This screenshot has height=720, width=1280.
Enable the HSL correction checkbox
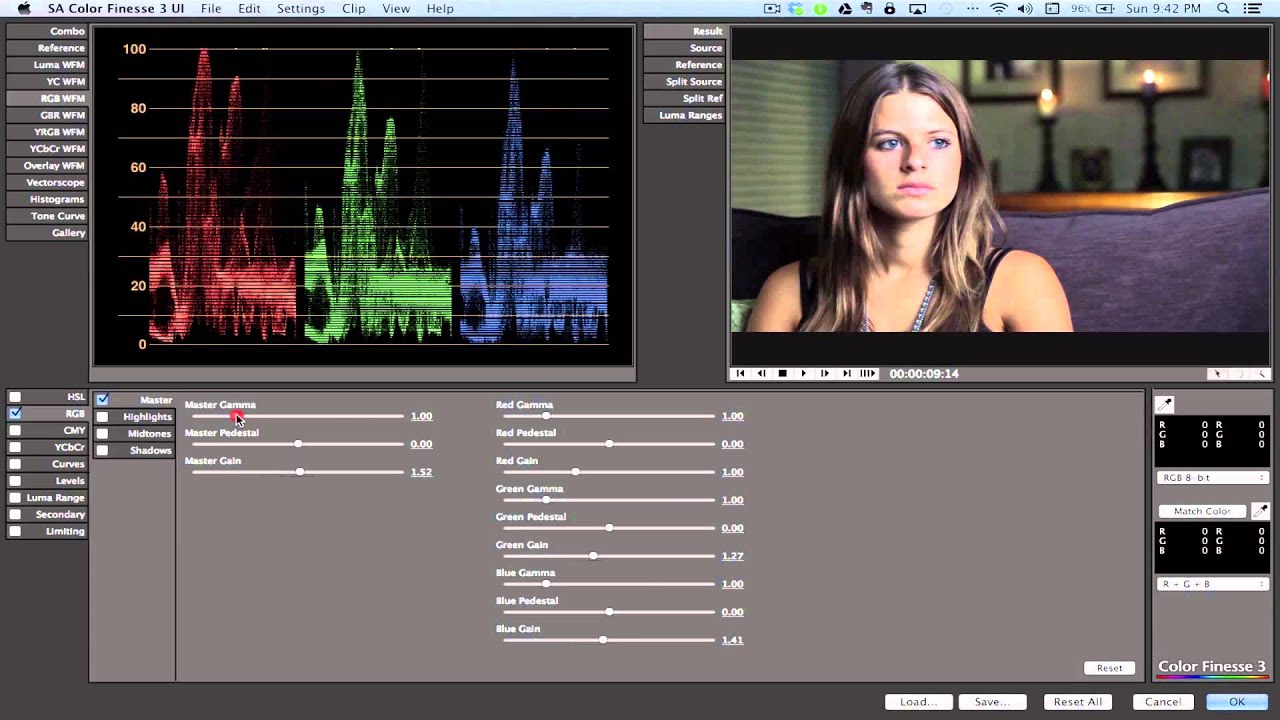15,397
